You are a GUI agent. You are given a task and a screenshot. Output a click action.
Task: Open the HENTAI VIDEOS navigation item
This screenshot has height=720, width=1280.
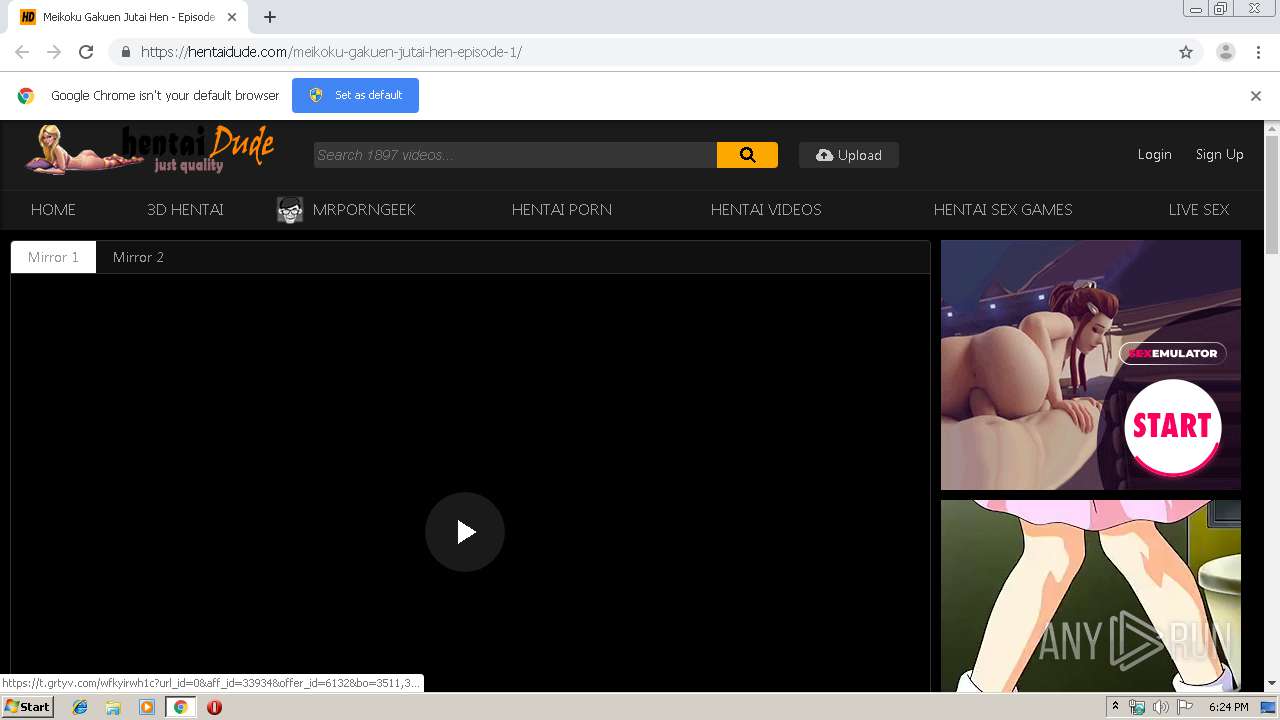point(766,210)
